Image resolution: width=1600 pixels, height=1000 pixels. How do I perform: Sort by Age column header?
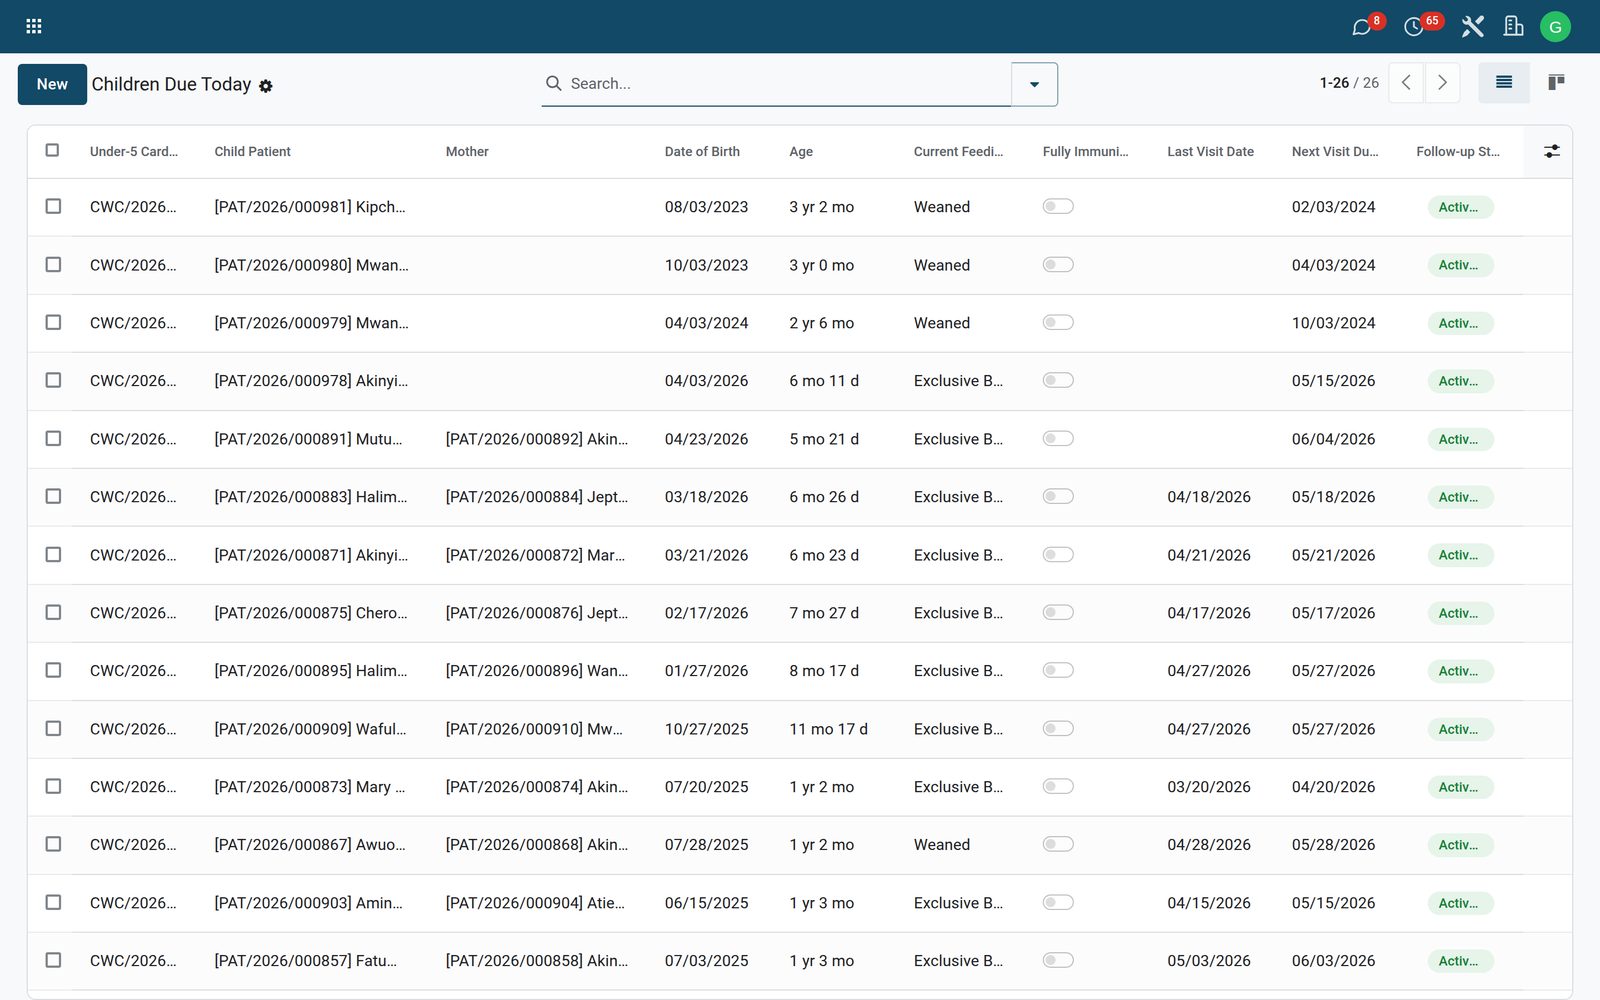[x=801, y=152]
